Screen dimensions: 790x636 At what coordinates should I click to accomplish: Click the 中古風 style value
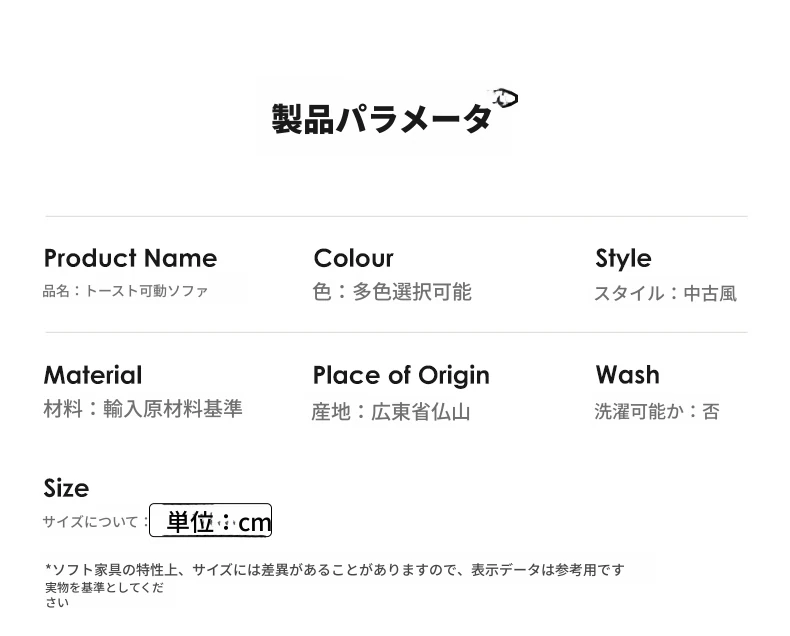pyautogui.click(x=710, y=293)
